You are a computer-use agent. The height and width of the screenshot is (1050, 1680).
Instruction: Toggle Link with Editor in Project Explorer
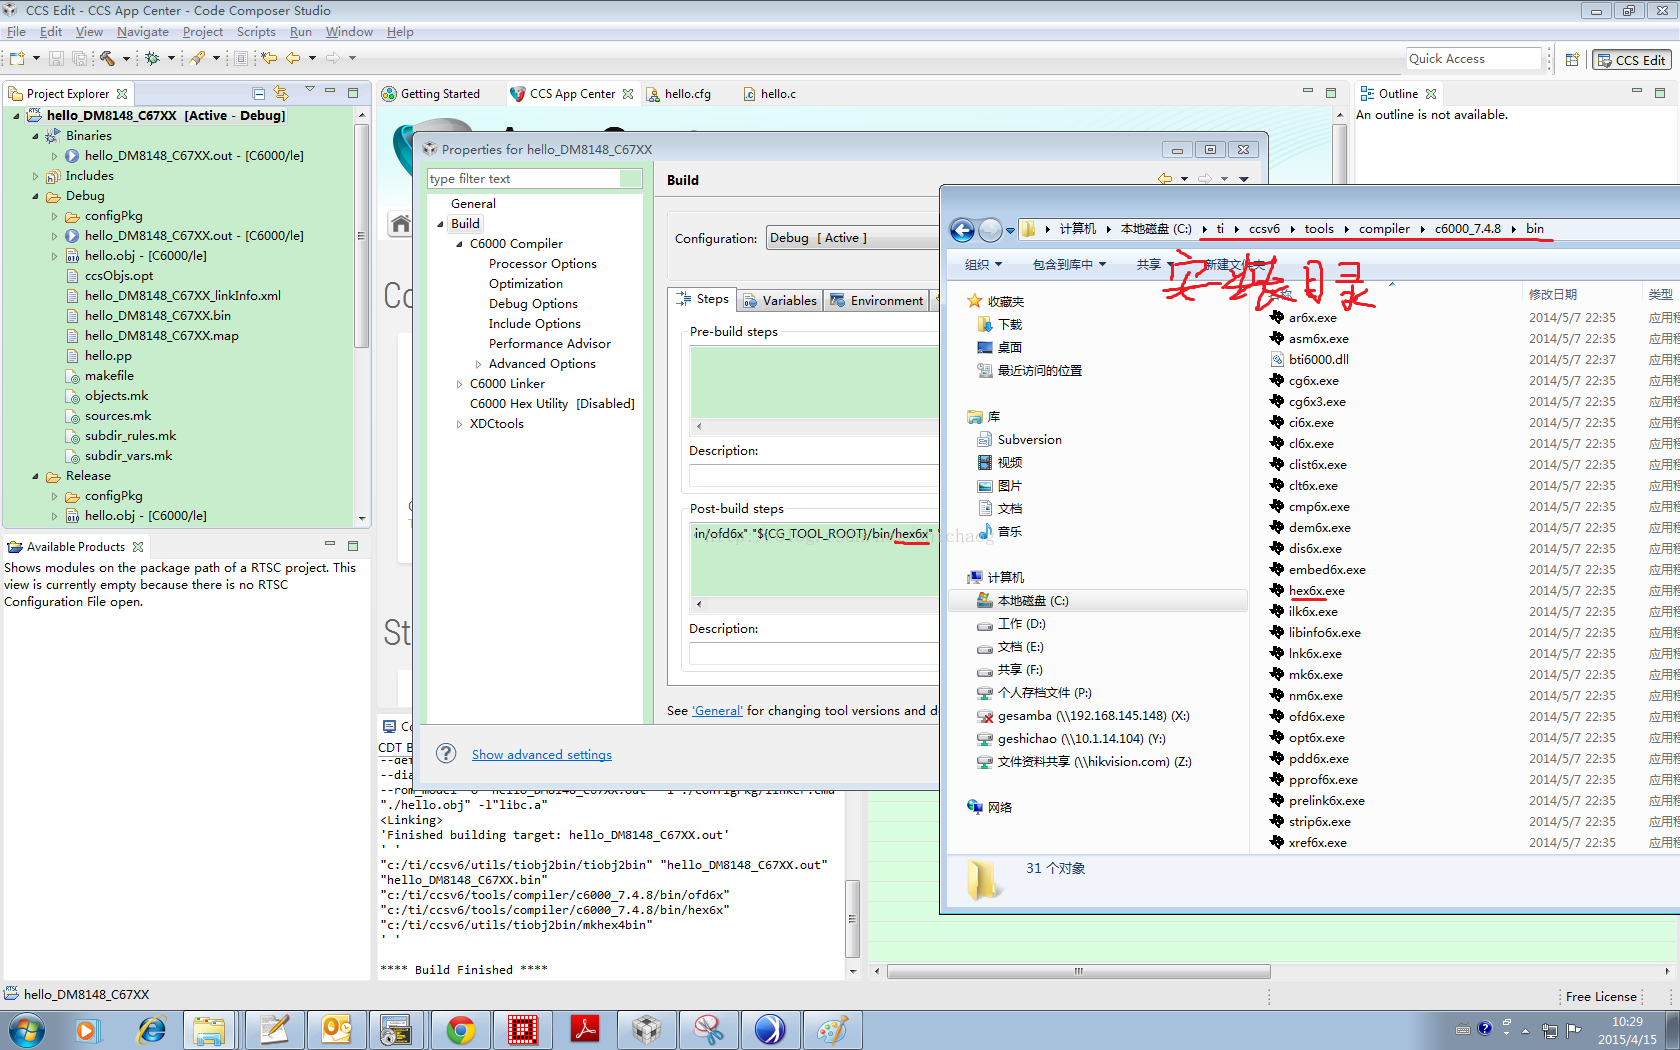click(281, 93)
